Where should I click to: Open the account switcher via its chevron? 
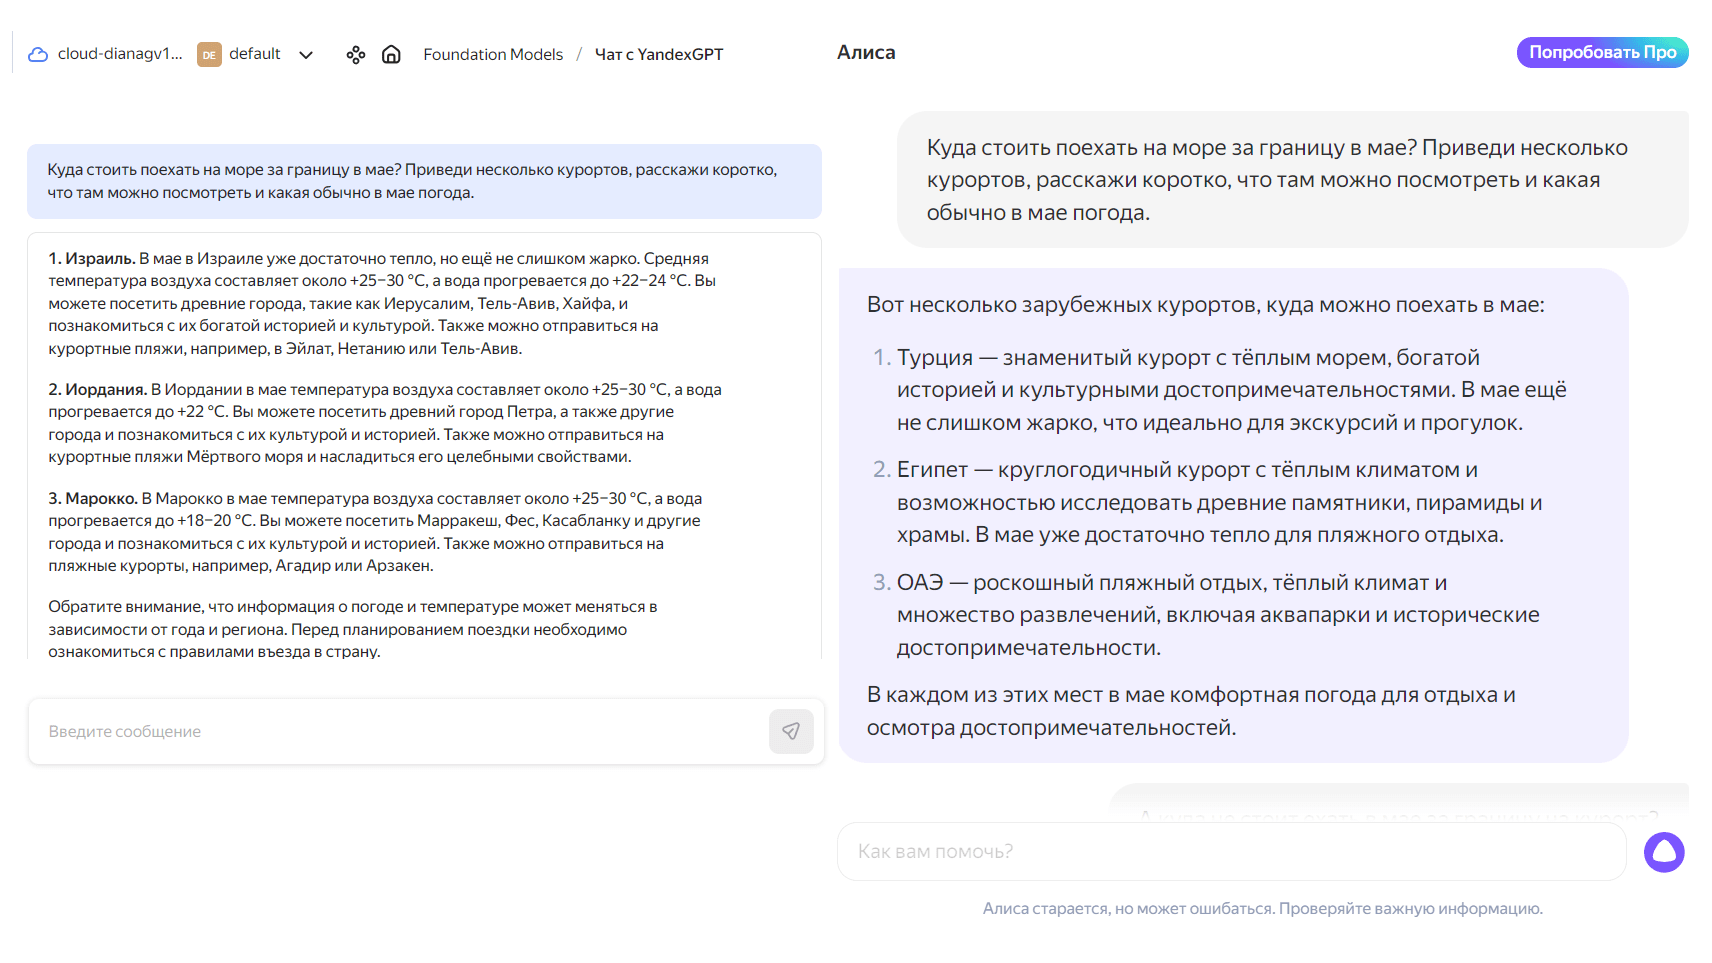pyautogui.click(x=306, y=55)
